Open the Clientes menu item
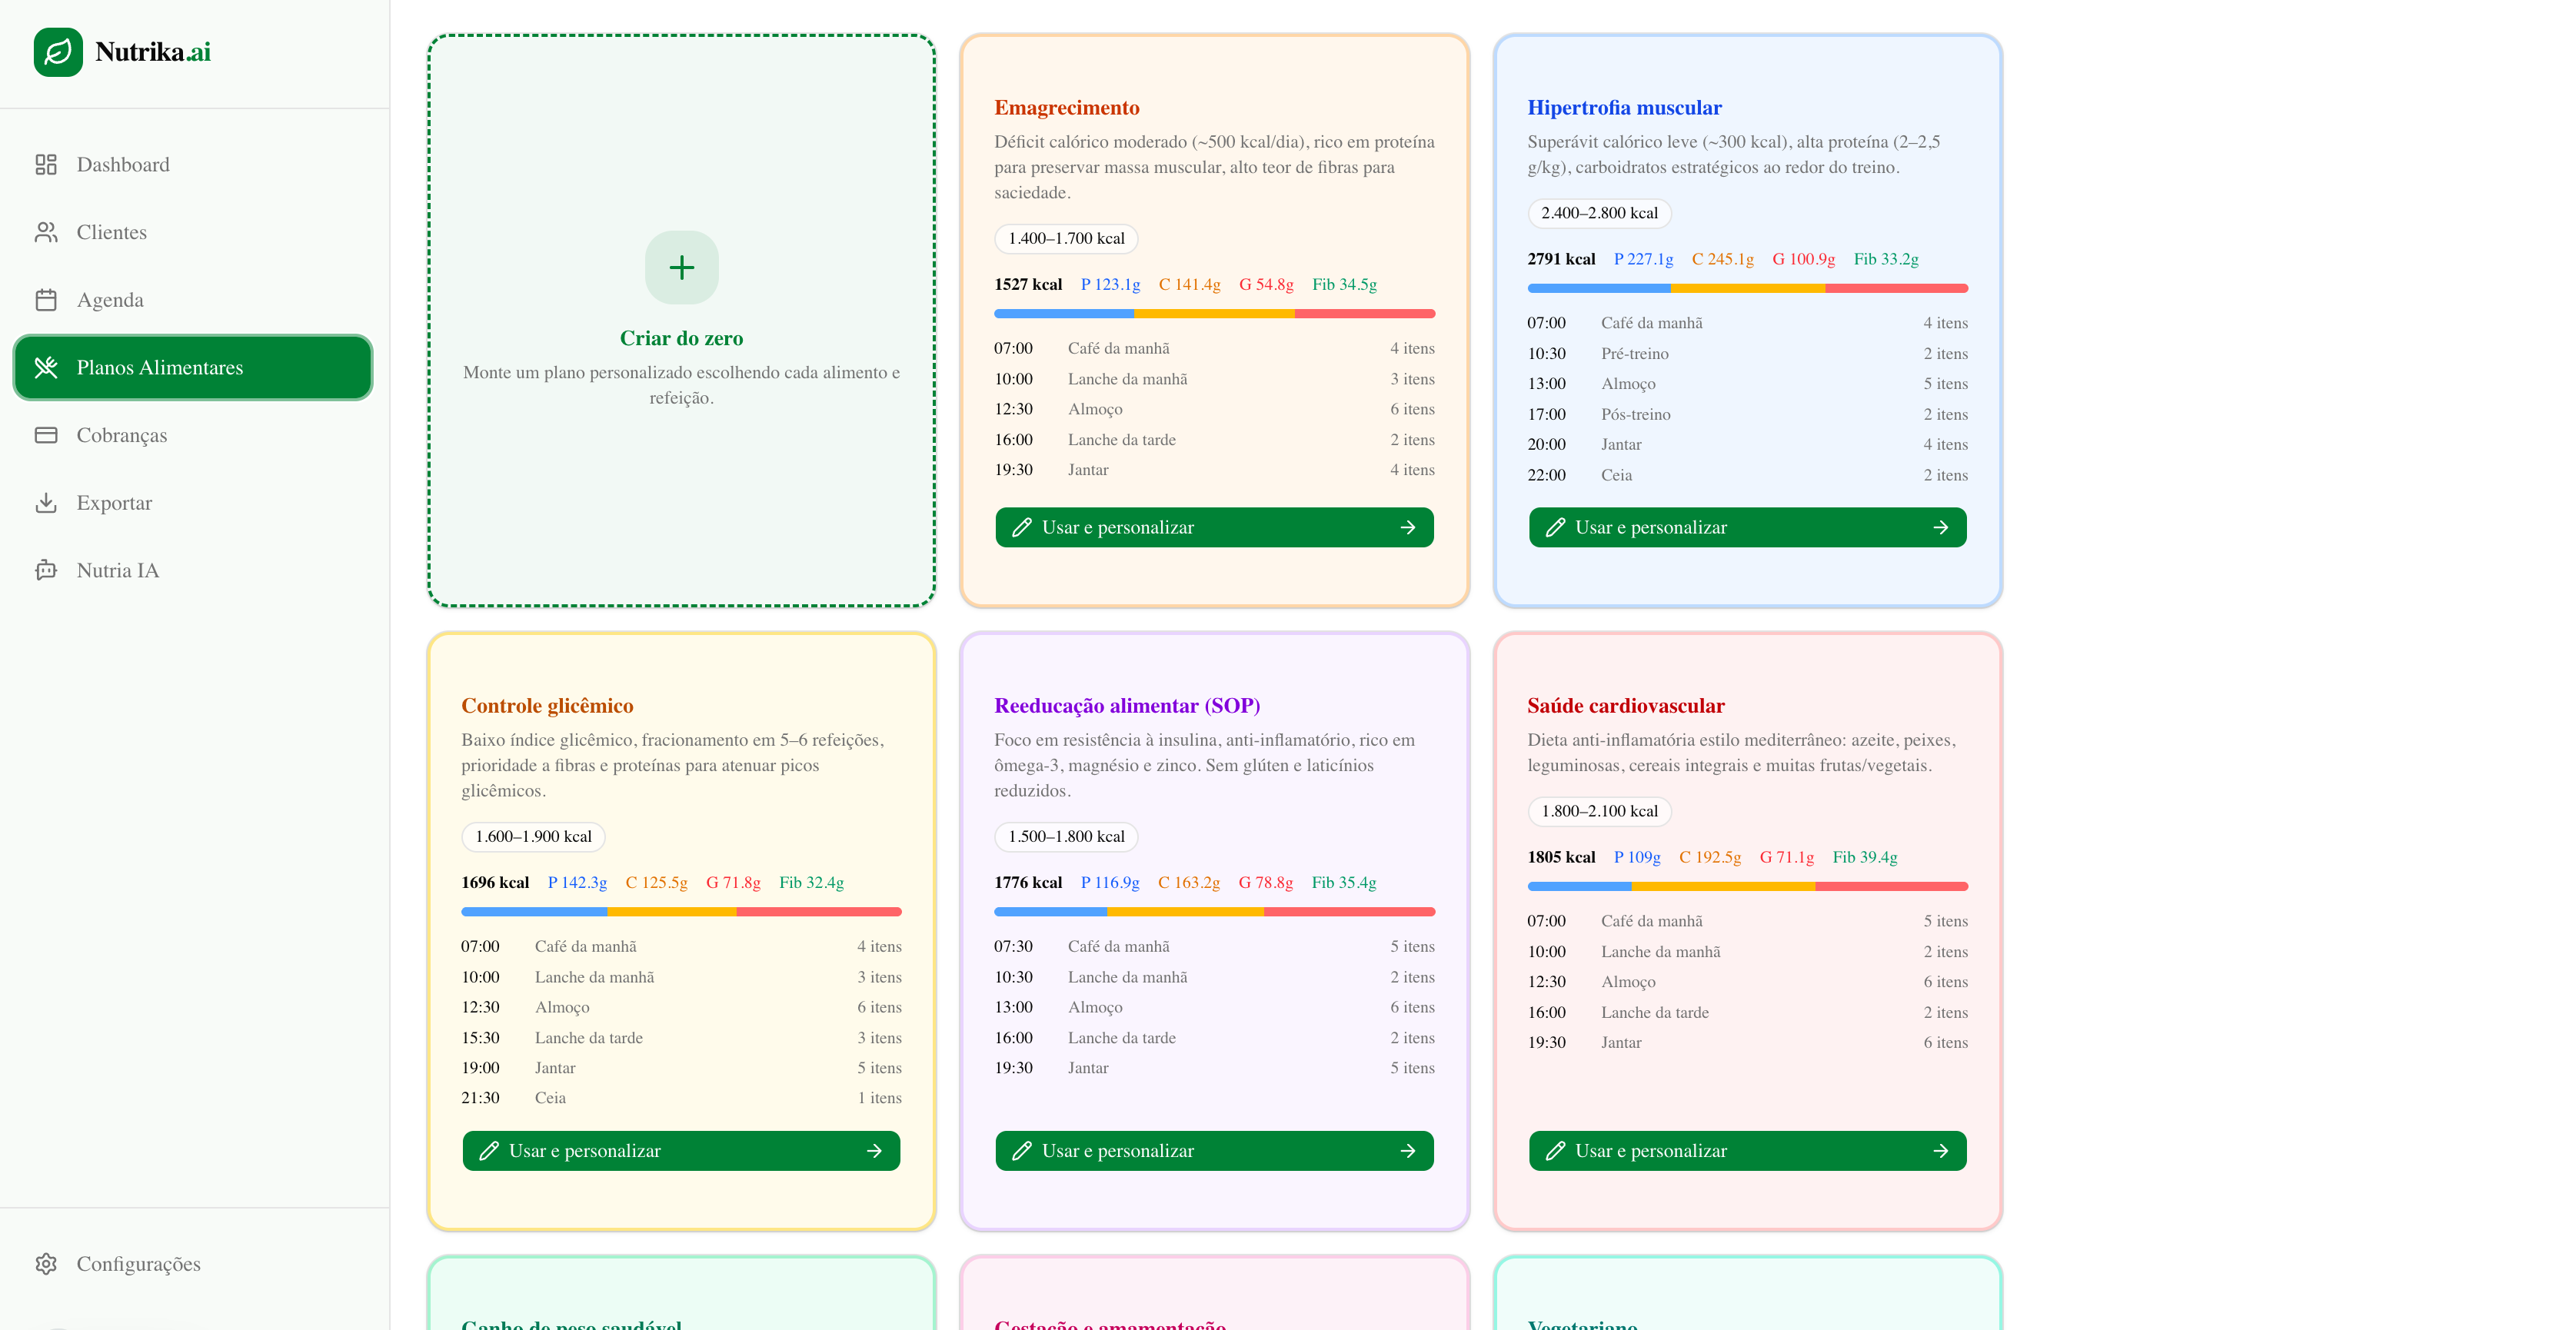The height and width of the screenshot is (1330, 2576). point(193,232)
